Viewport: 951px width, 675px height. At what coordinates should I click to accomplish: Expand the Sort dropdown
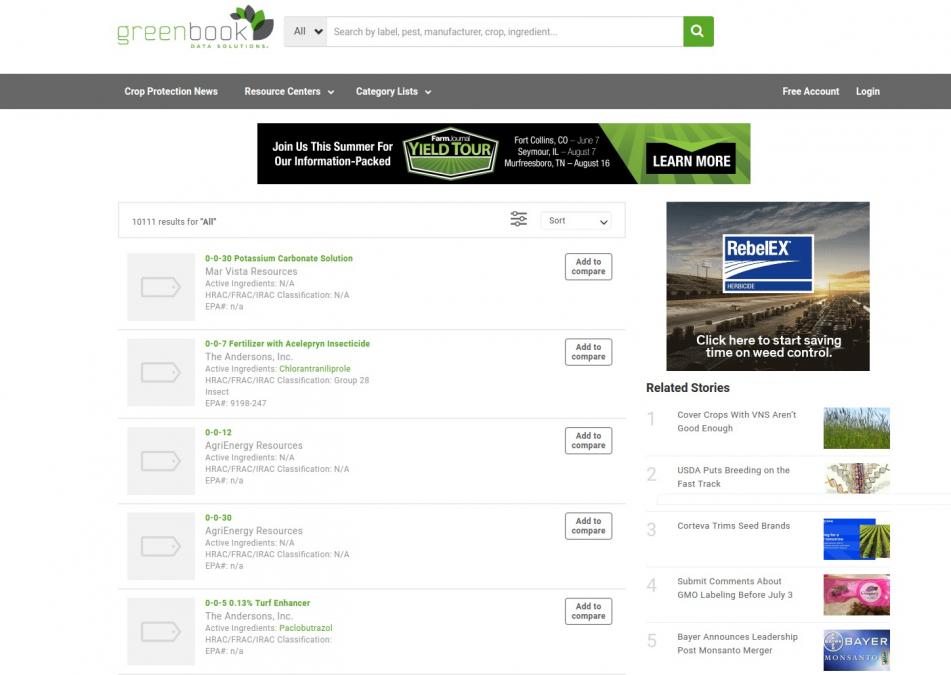click(x=576, y=221)
